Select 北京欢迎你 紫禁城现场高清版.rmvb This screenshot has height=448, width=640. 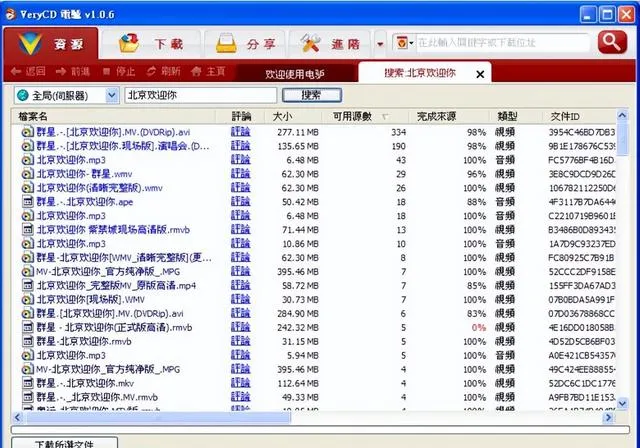113,230
